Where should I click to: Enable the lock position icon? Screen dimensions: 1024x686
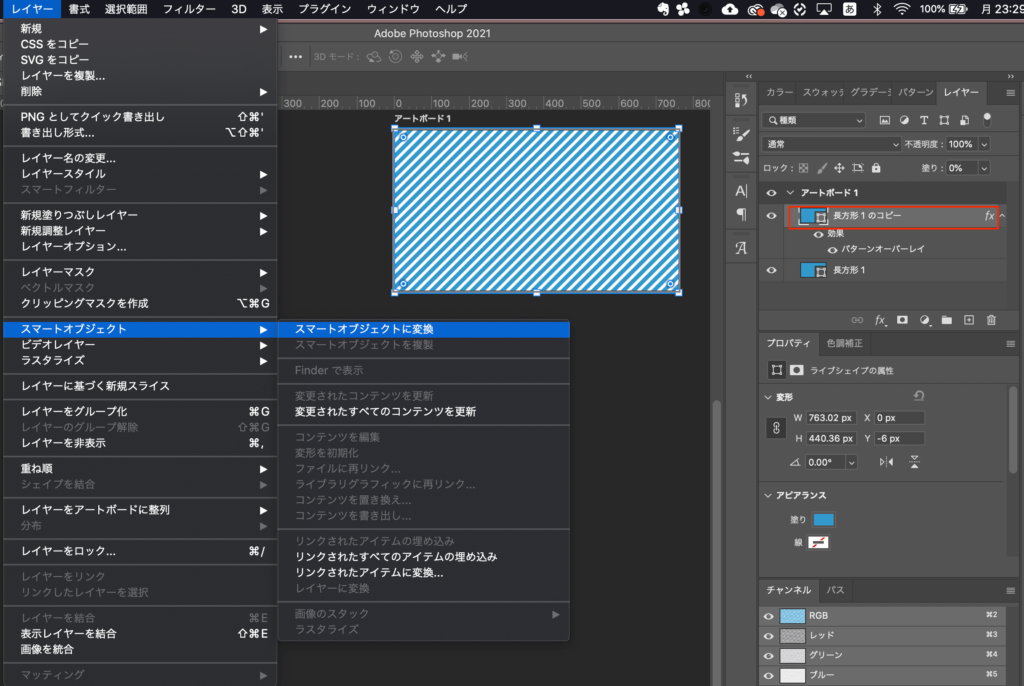(x=840, y=168)
